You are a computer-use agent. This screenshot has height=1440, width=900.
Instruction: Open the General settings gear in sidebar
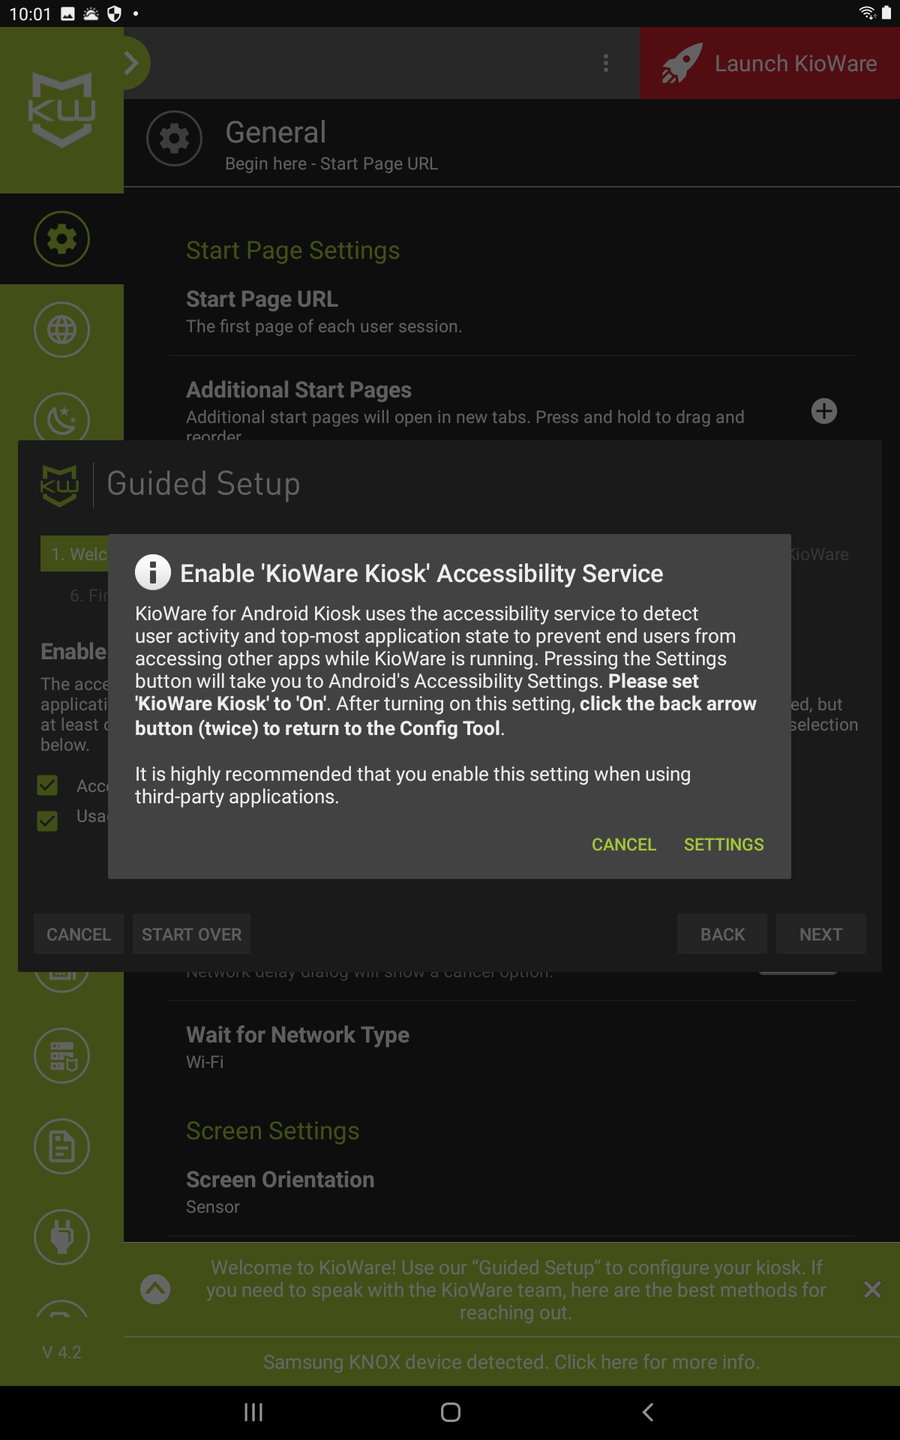coord(62,239)
